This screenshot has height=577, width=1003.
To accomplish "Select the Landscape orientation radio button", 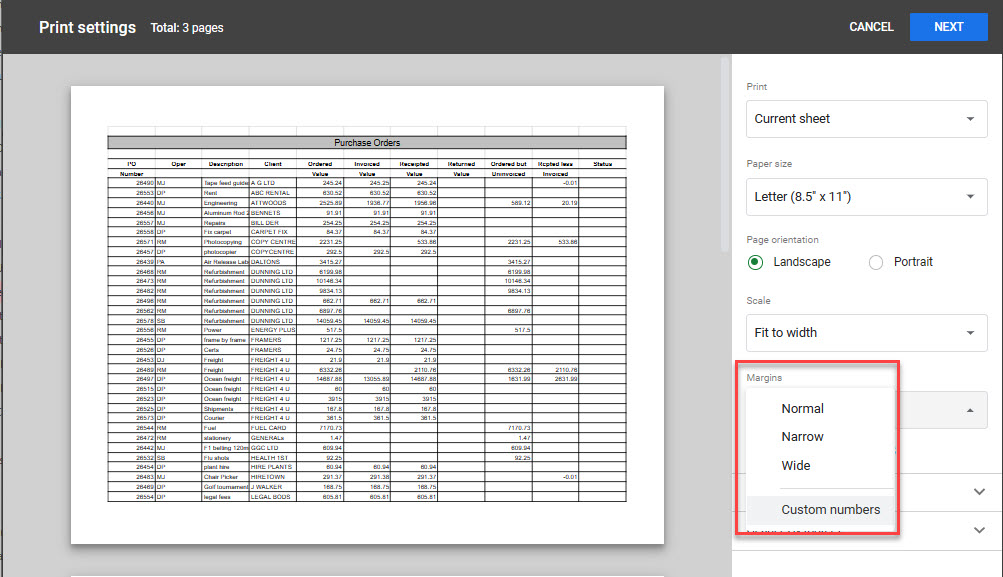I will (755, 262).
